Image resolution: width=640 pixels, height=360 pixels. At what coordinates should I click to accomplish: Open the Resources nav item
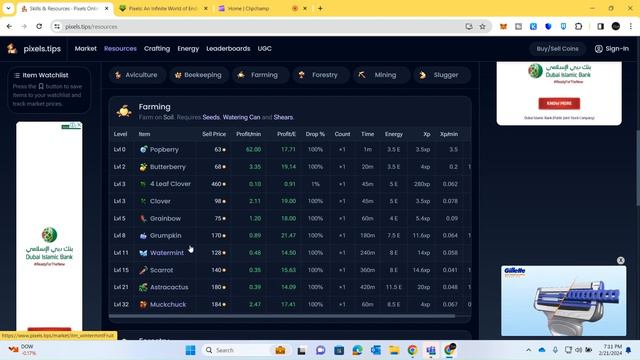[120, 49]
